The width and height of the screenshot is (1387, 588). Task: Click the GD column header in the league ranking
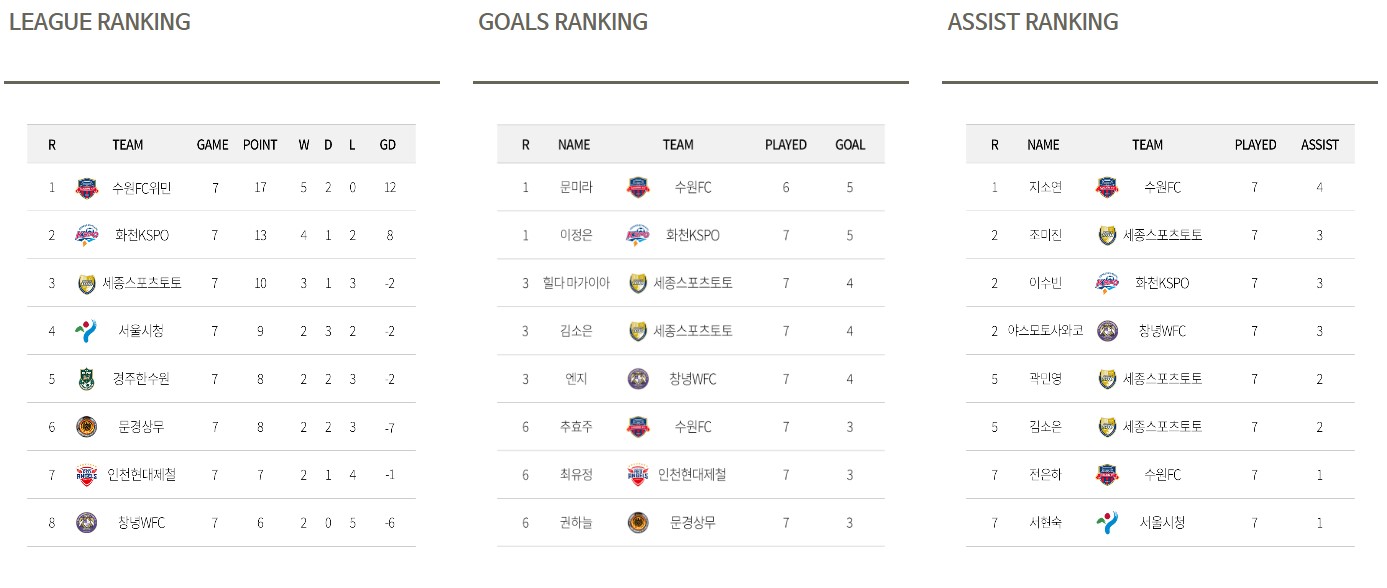[x=388, y=145]
